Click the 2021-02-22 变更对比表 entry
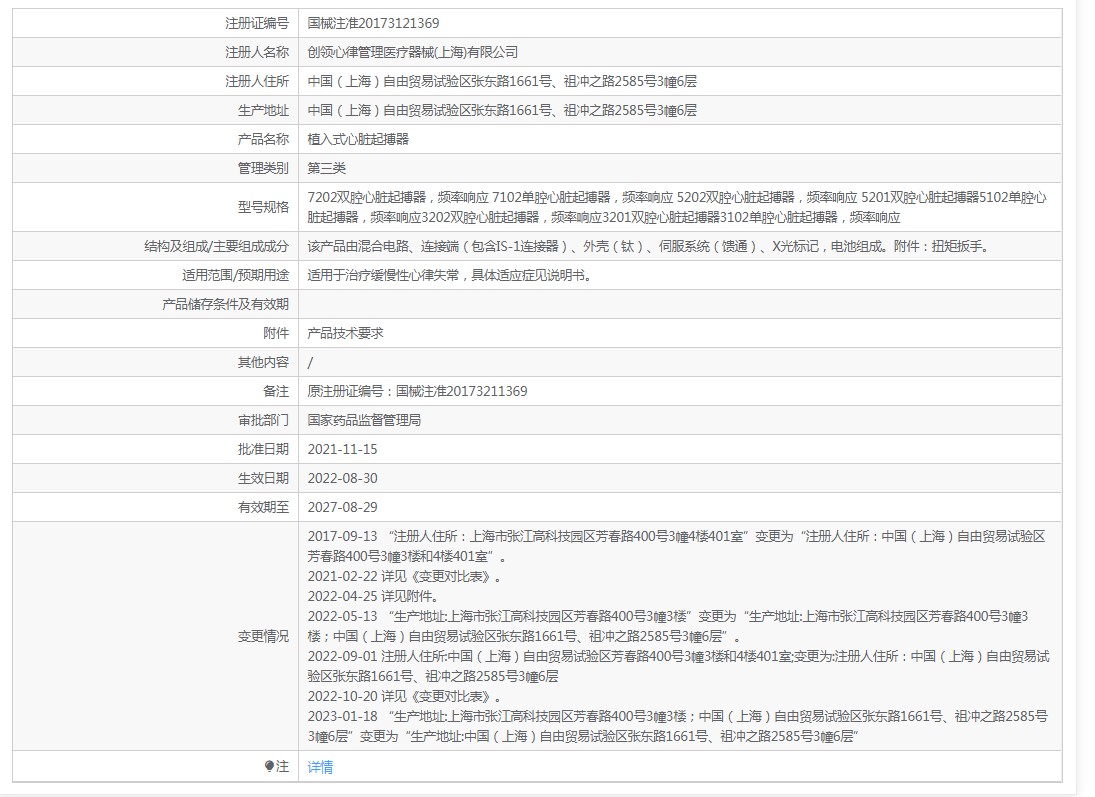1095x797 pixels. [405, 577]
